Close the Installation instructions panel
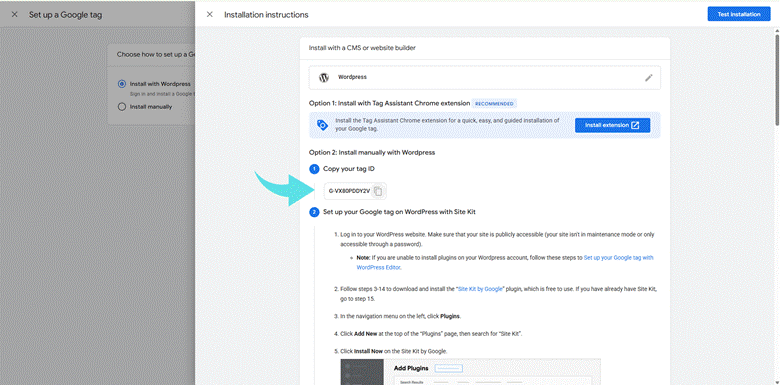This screenshot has height=385, width=780. [209, 14]
